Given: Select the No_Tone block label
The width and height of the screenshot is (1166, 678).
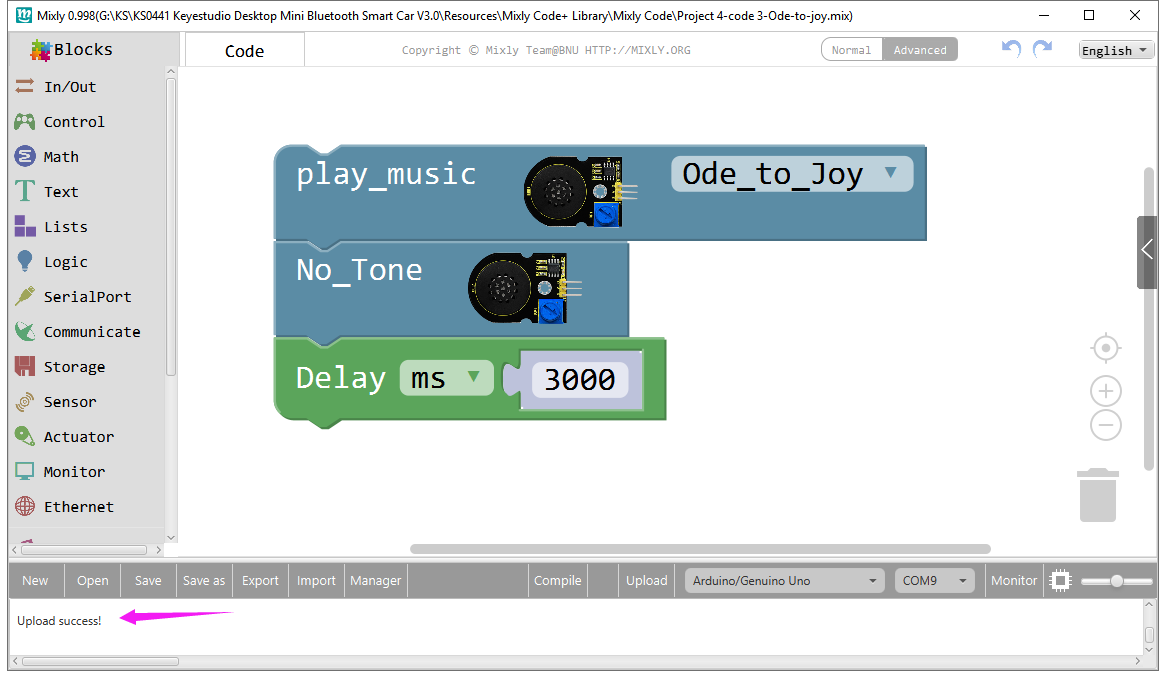Looking at the screenshot, I should (x=359, y=270).
